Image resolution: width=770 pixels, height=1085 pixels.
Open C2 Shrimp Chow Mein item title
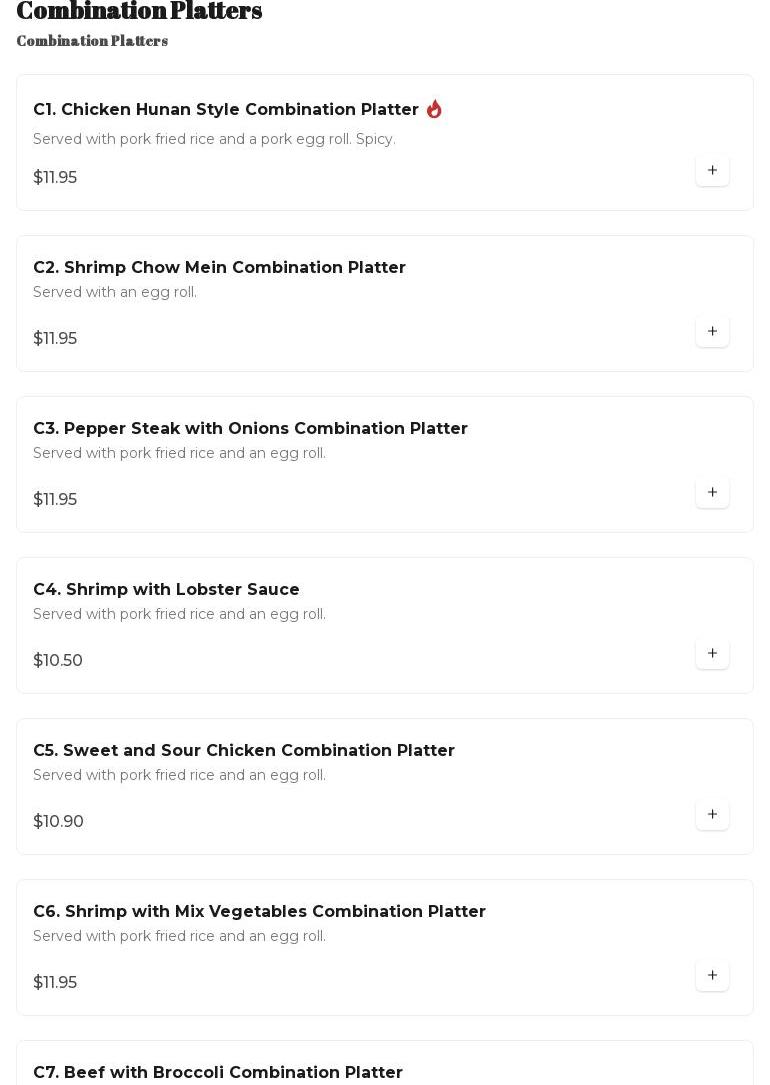(219, 267)
